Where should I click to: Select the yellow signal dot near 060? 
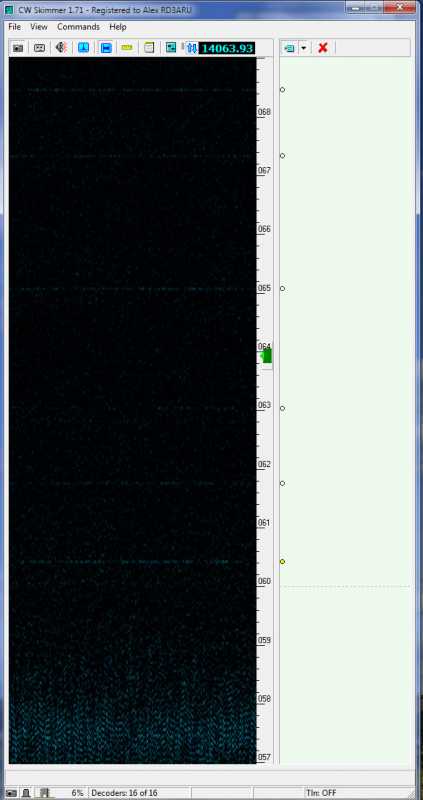click(282, 562)
